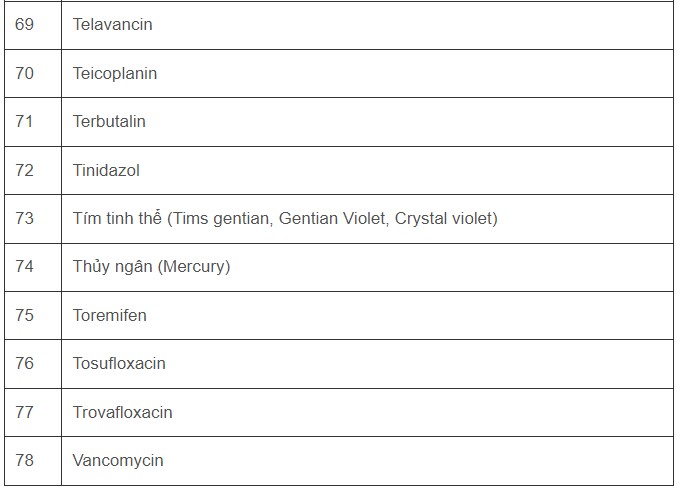This screenshot has width=677, height=489.
Task: Select row number 73
Action: [24, 218]
